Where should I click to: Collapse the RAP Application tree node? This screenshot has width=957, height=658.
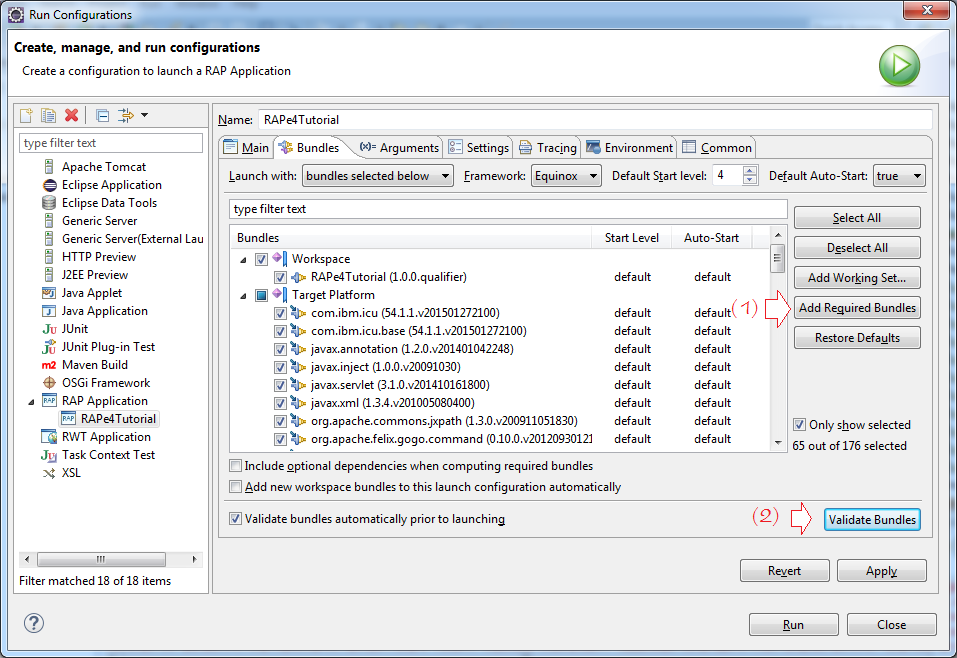point(31,402)
